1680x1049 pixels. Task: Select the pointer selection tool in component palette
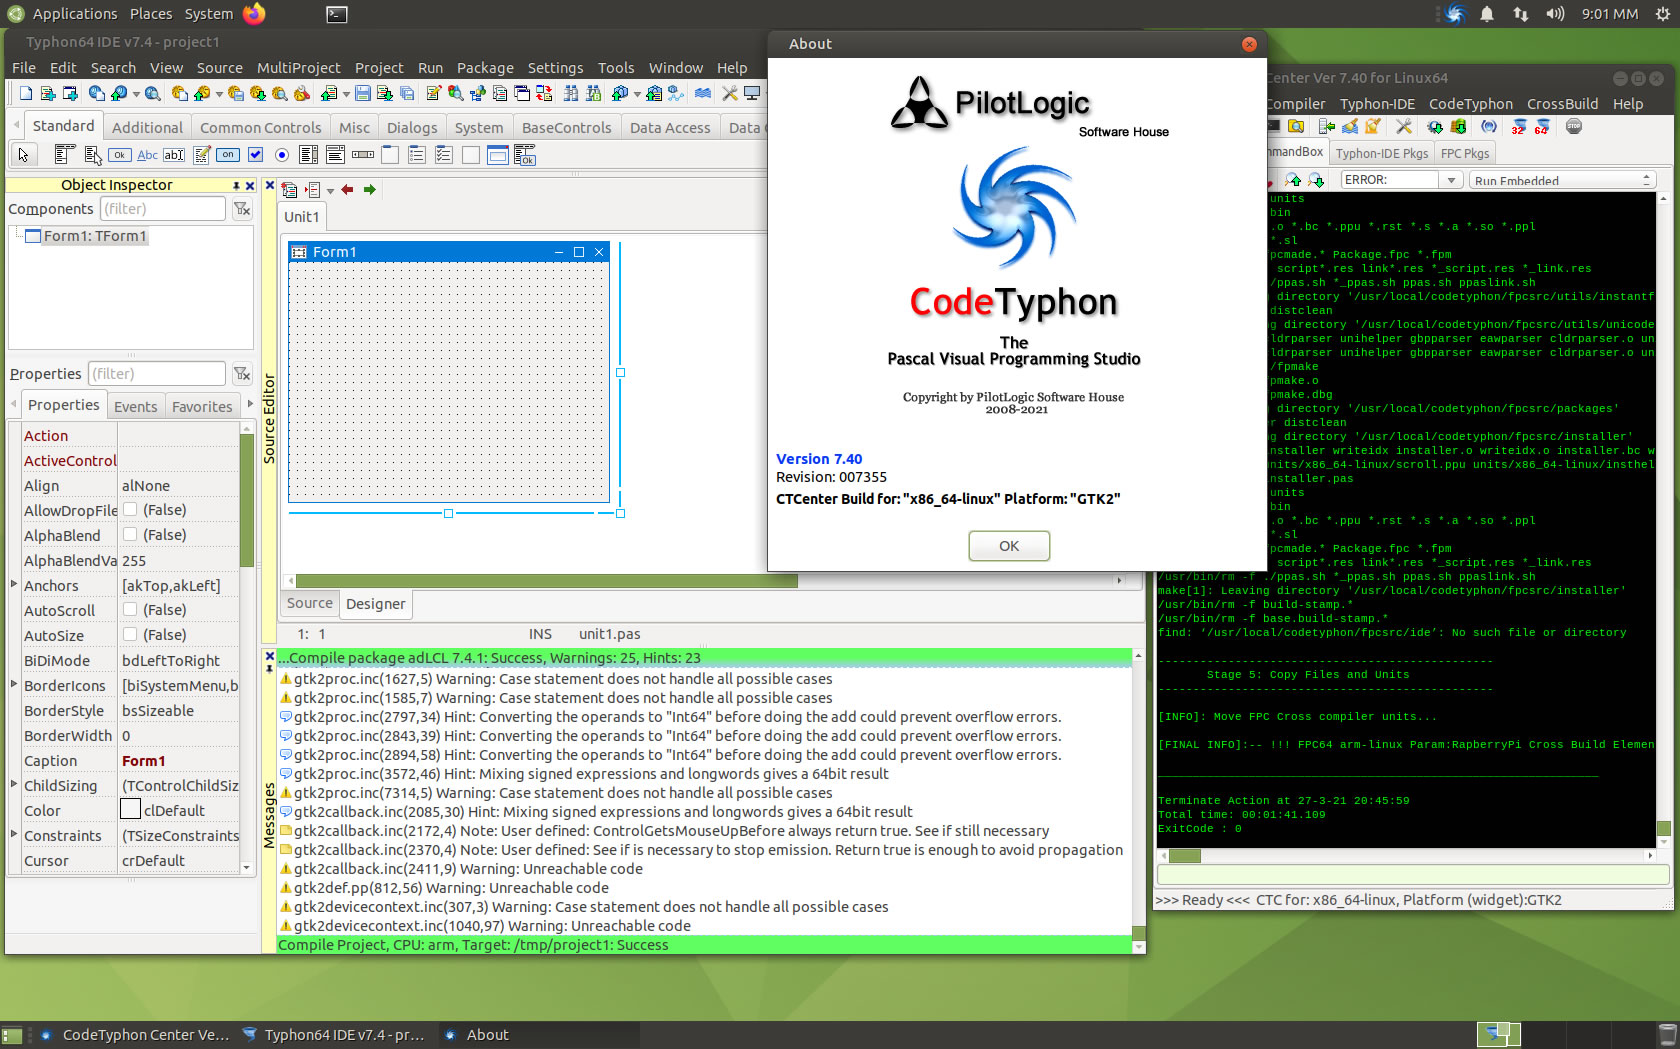(x=23, y=155)
